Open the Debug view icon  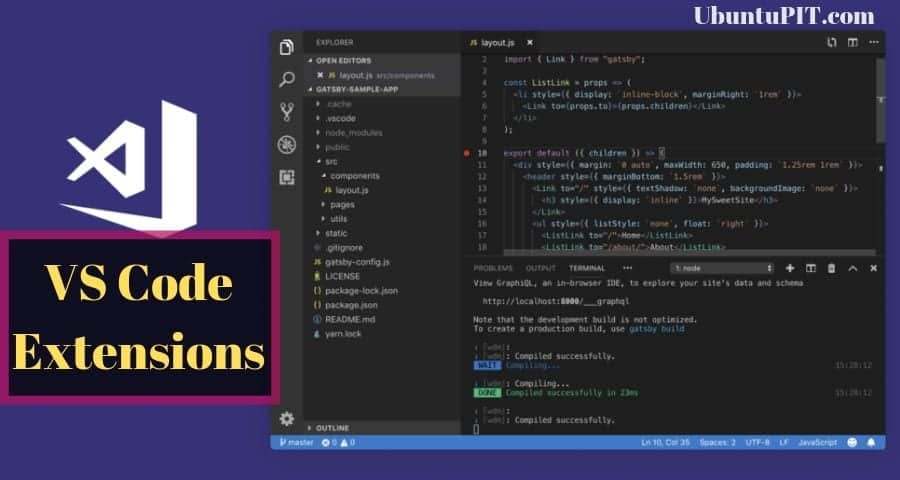pyautogui.click(x=287, y=144)
